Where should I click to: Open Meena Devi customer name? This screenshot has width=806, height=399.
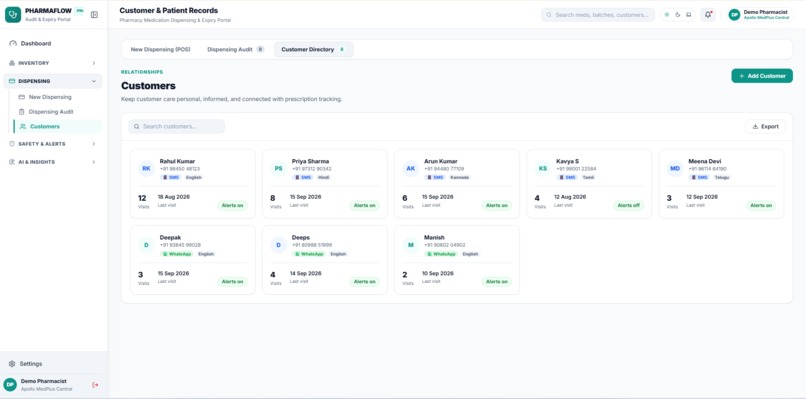(705, 161)
